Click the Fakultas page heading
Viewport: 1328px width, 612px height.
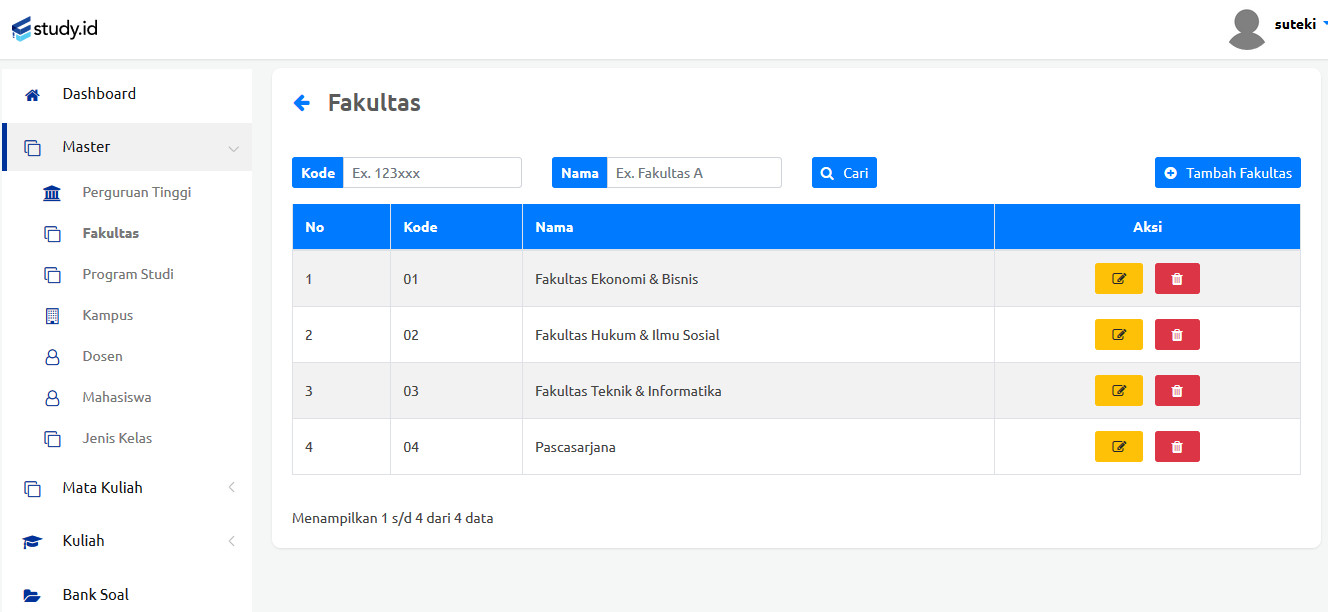point(374,103)
